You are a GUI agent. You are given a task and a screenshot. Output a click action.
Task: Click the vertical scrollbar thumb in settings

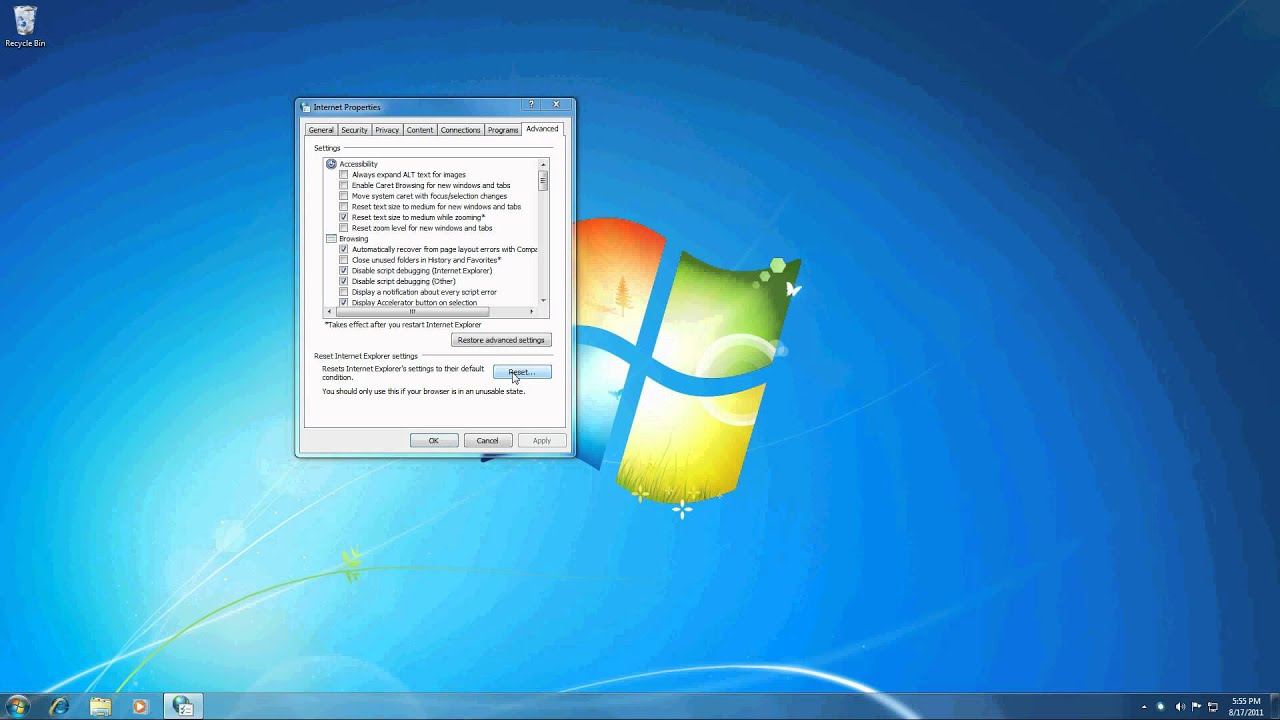point(543,180)
